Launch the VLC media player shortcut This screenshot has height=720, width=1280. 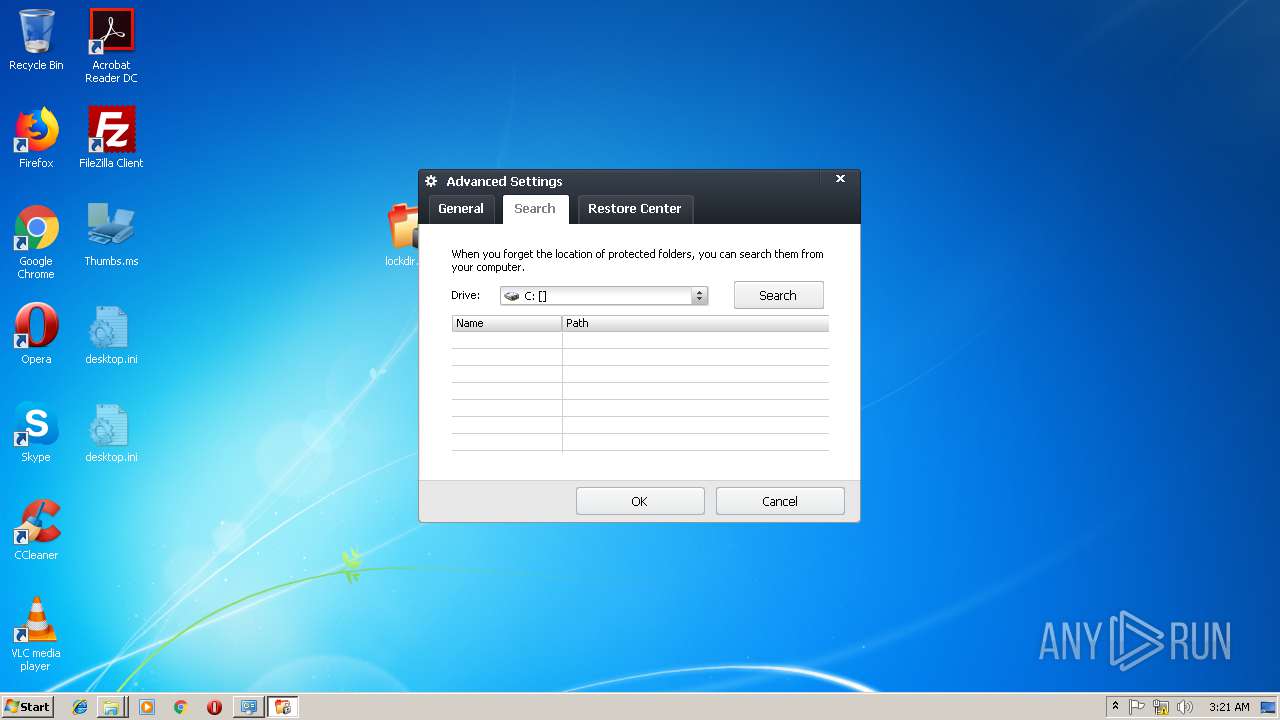click(36, 634)
